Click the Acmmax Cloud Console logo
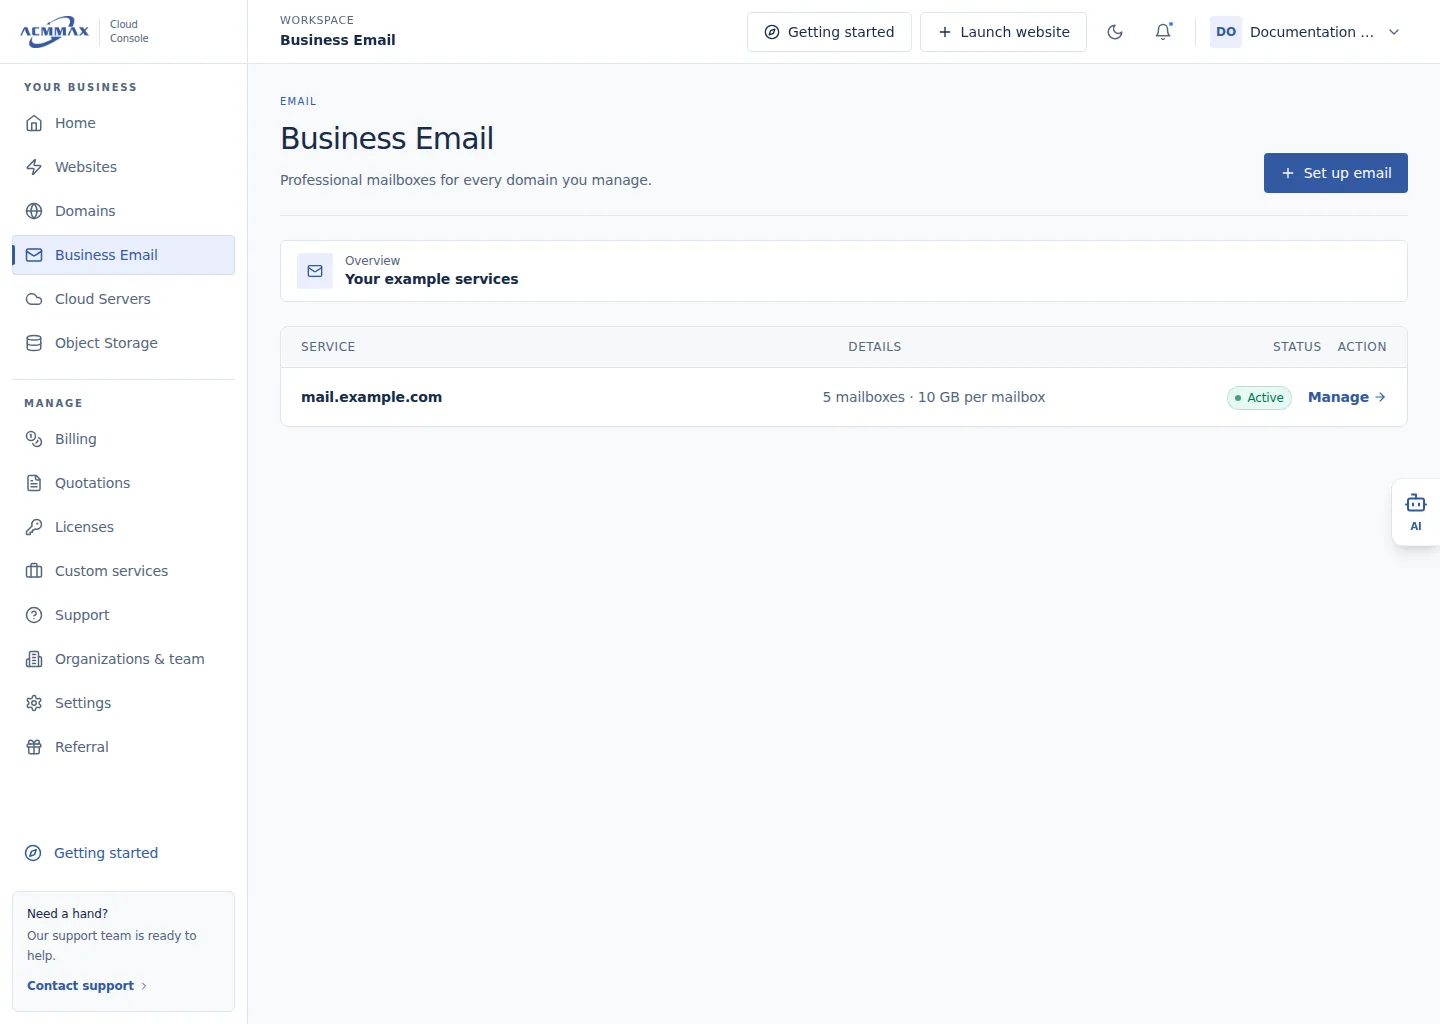Screen dimensions: 1440x1024 pos(84,32)
